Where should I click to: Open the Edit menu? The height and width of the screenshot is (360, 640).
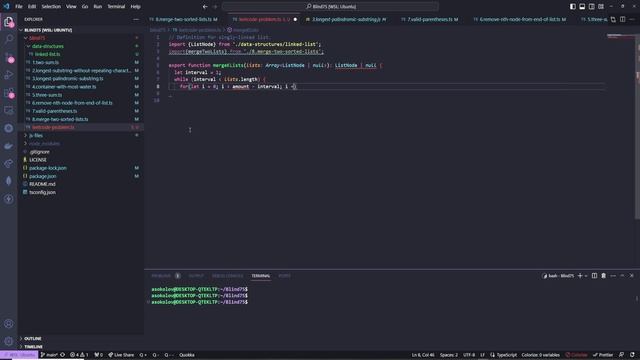coord(32,7)
